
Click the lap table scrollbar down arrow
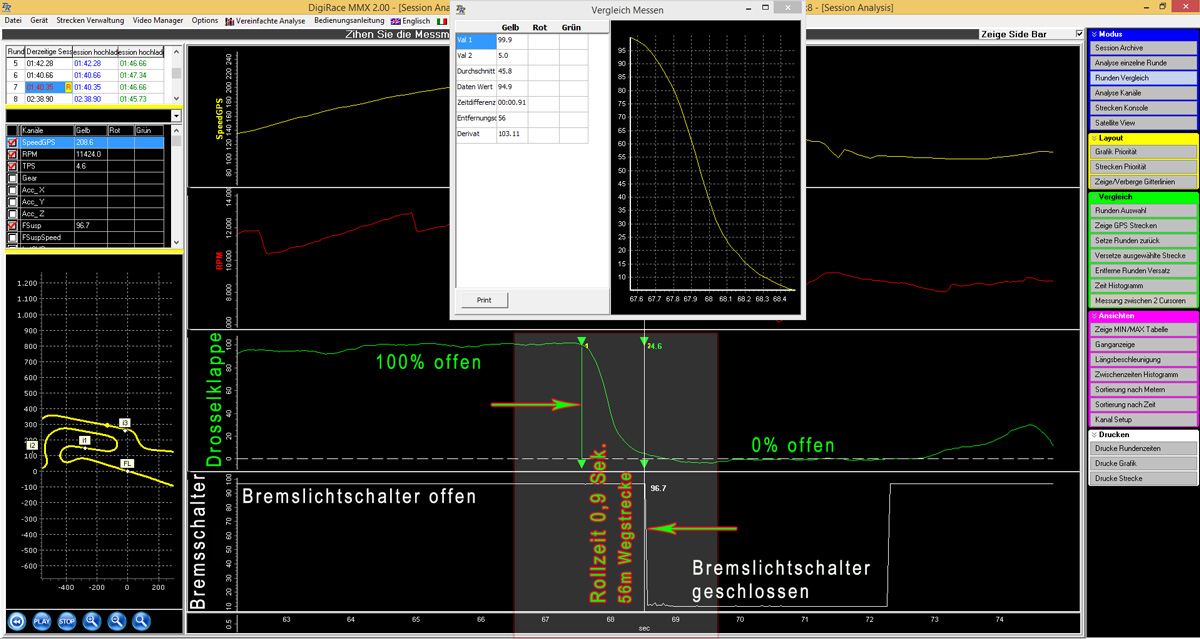176,99
